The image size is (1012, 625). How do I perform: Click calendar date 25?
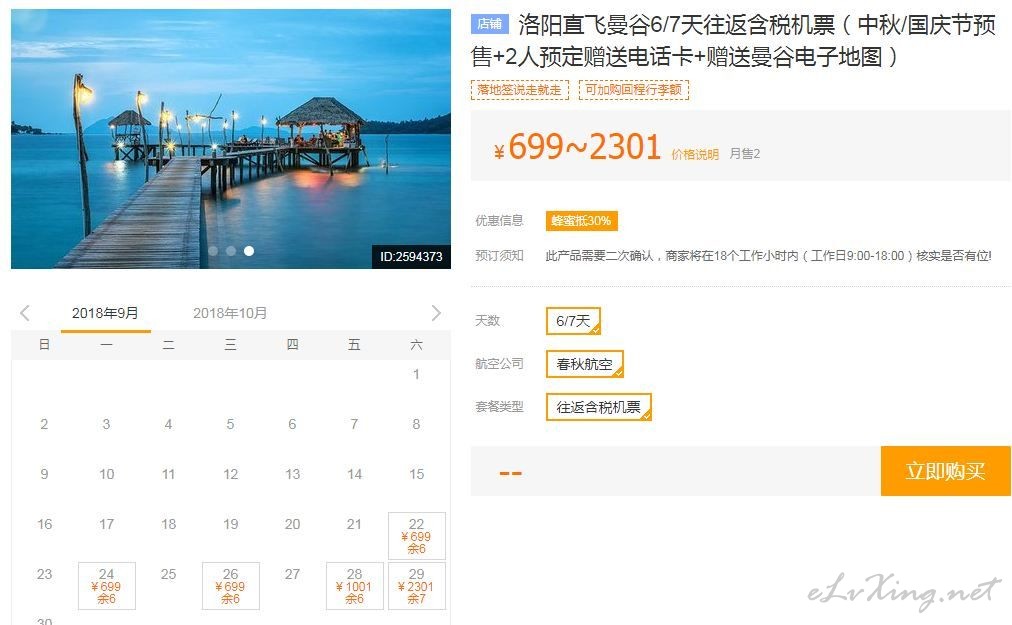point(168,574)
